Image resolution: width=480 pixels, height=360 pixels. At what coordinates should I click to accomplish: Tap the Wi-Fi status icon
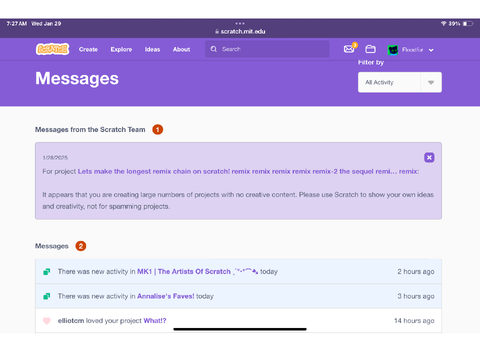[444, 24]
